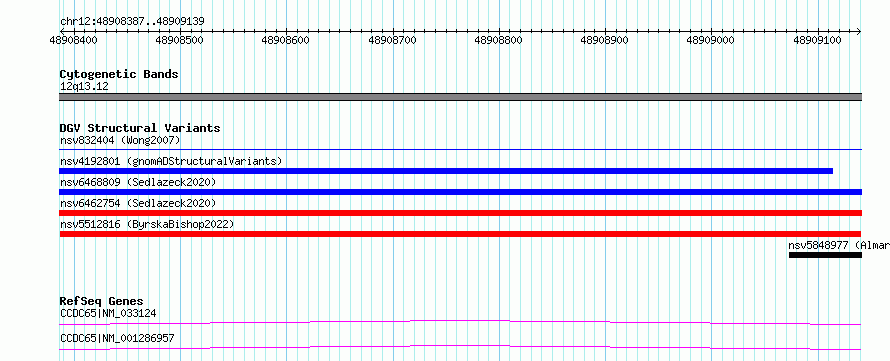Click the 12q13.12 band label

pyautogui.click(x=84, y=87)
